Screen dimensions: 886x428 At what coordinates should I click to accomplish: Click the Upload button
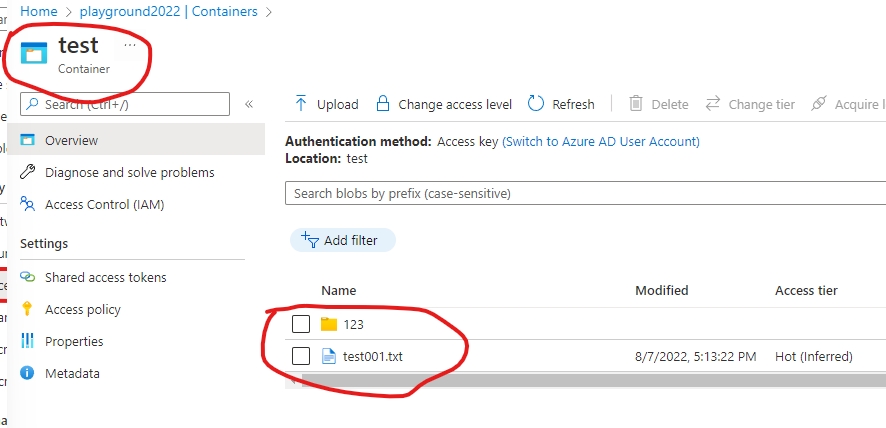pyautogui.click(x=327, y=104)
